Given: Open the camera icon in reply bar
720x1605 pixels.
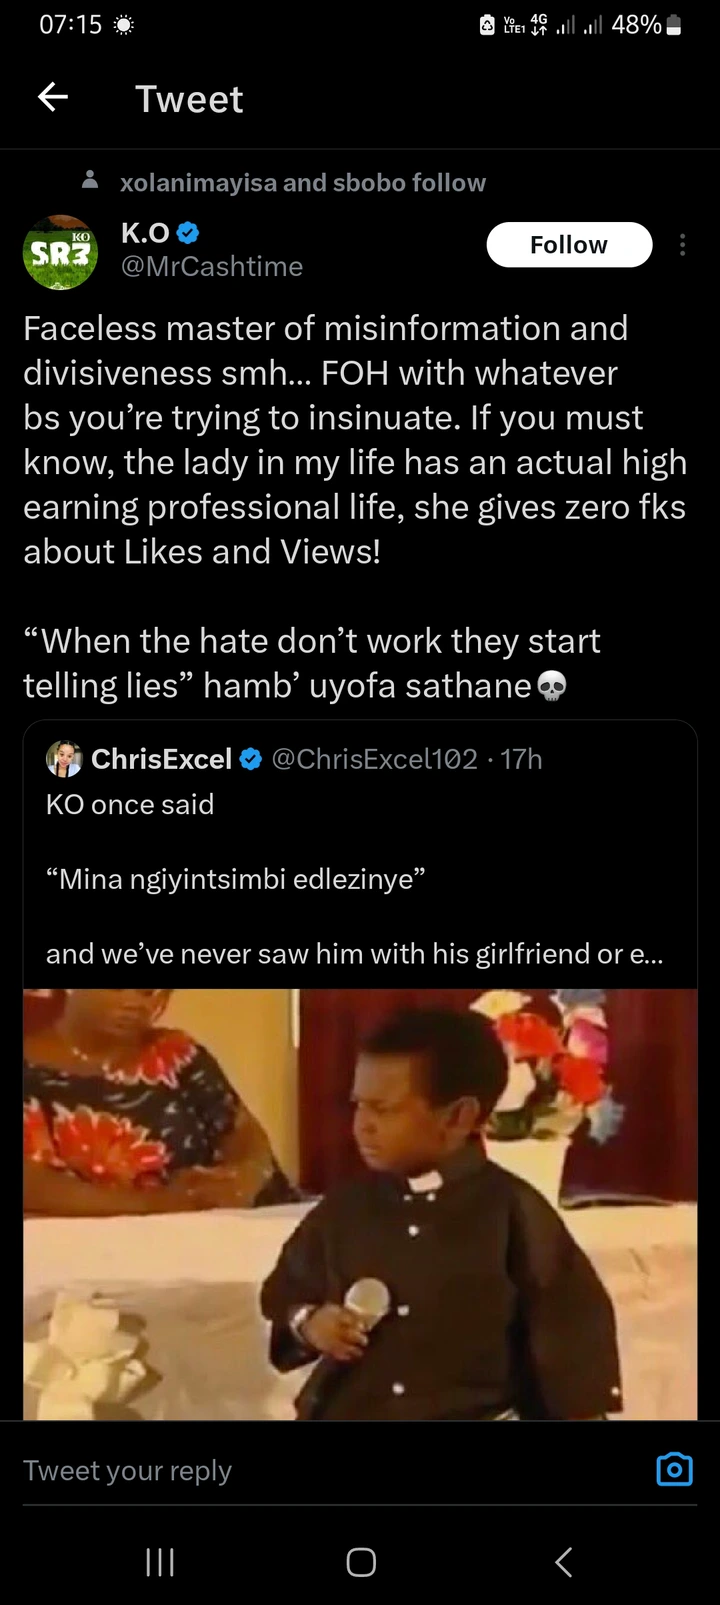Looking at the screenshot, I should click(674, 1468).
